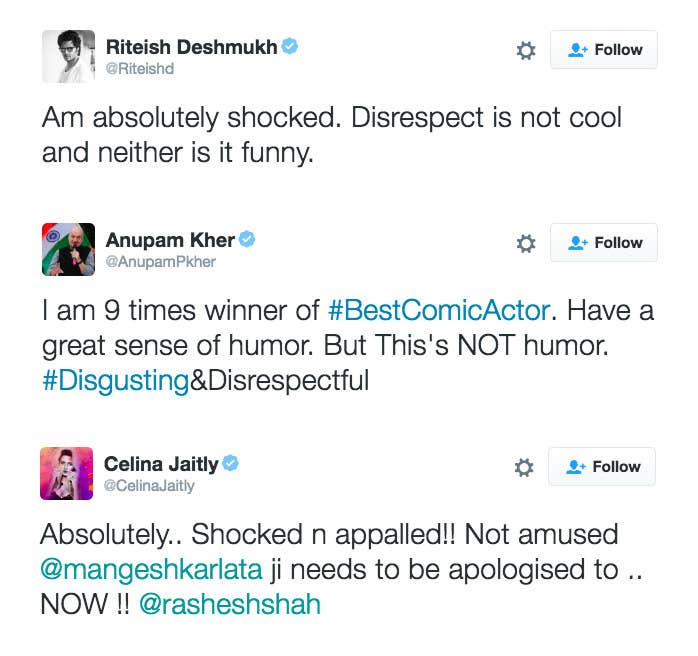The height and width of the screenshot is (656, 698).
Task: Open gear options on Anupam Kher's tweet
Action: pos(526,243)
